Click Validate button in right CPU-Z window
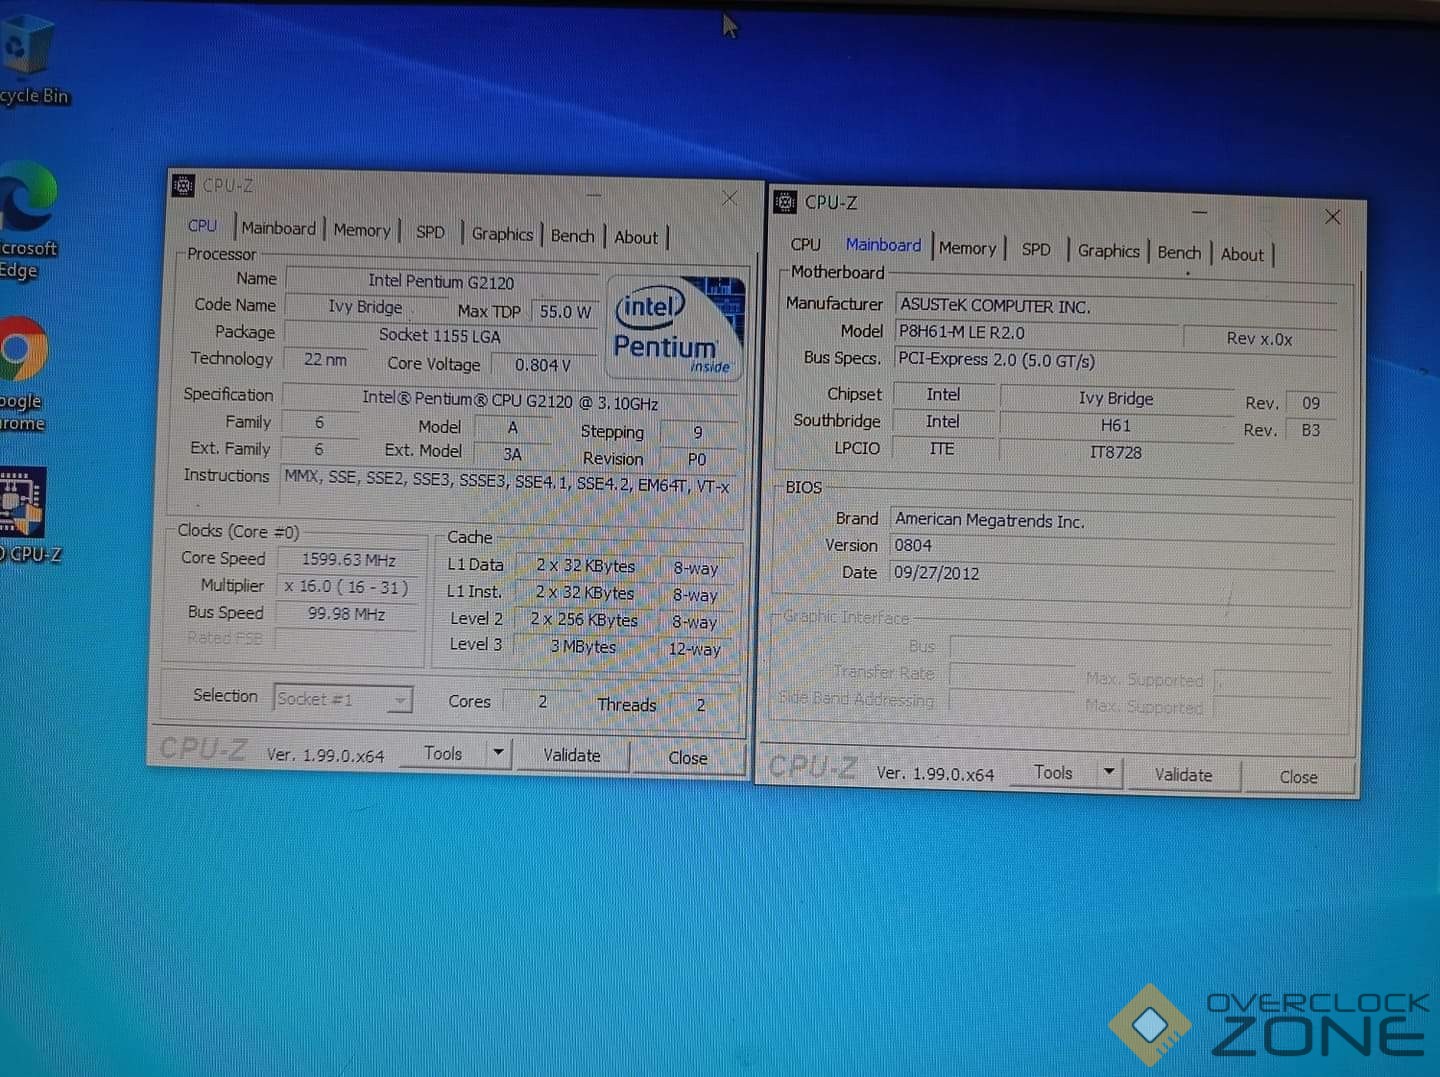1440x1077 pixels. pyautogui.click(x=1183, y=775)
